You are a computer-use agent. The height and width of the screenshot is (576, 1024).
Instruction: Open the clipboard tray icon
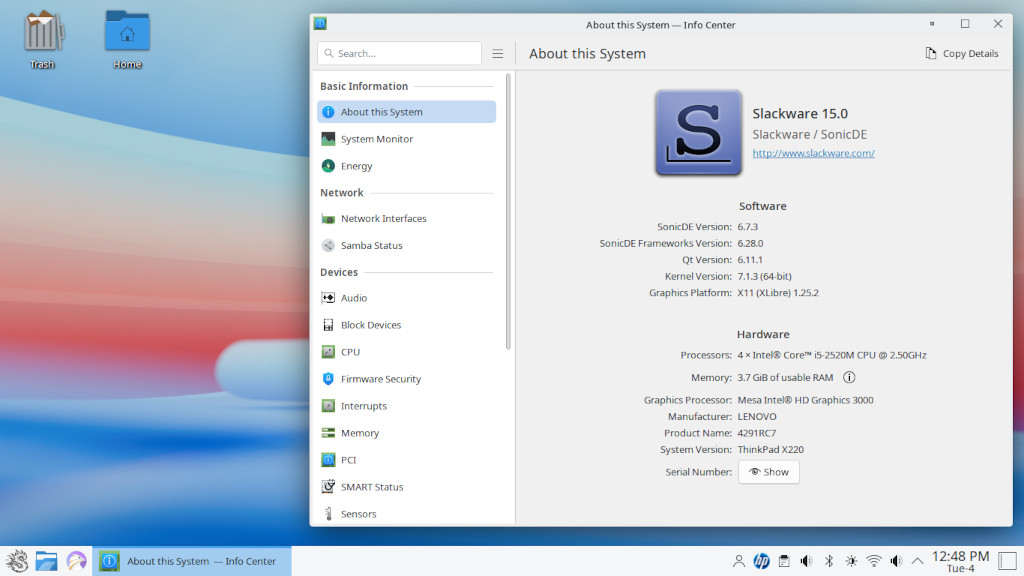click(784, 561)
